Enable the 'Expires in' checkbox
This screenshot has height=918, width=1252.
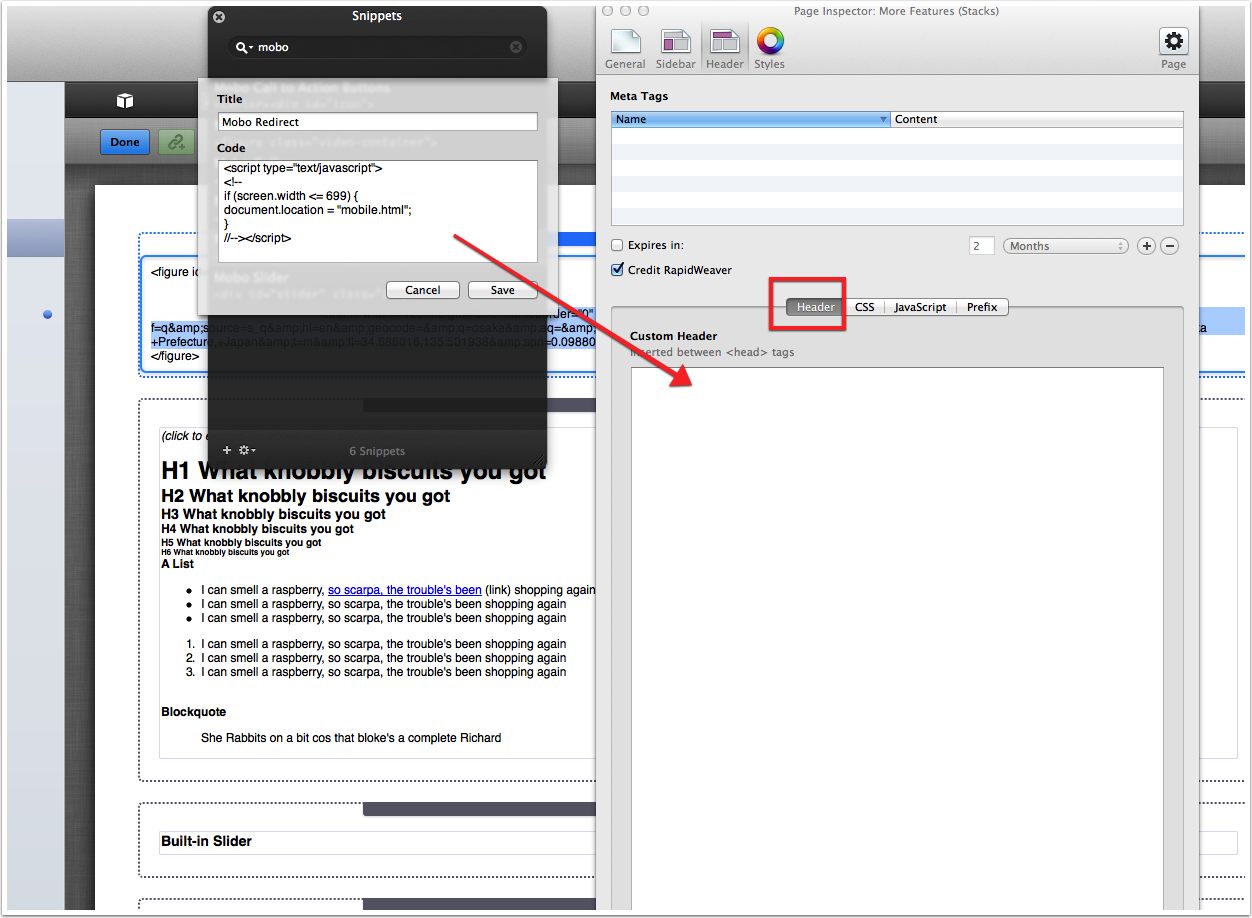coord(617,245)
